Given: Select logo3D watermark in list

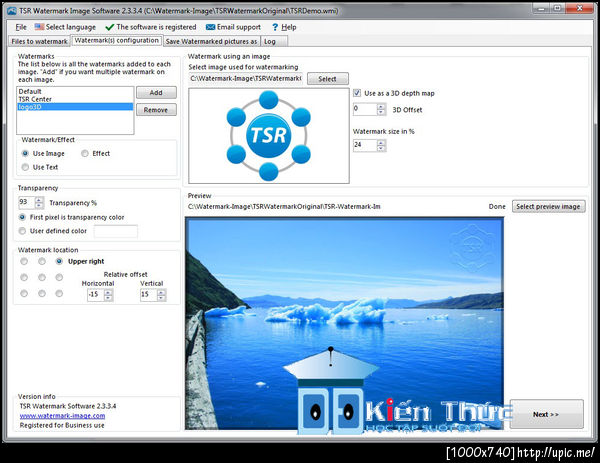Looking at the screenshot, I should pos(75,107).
